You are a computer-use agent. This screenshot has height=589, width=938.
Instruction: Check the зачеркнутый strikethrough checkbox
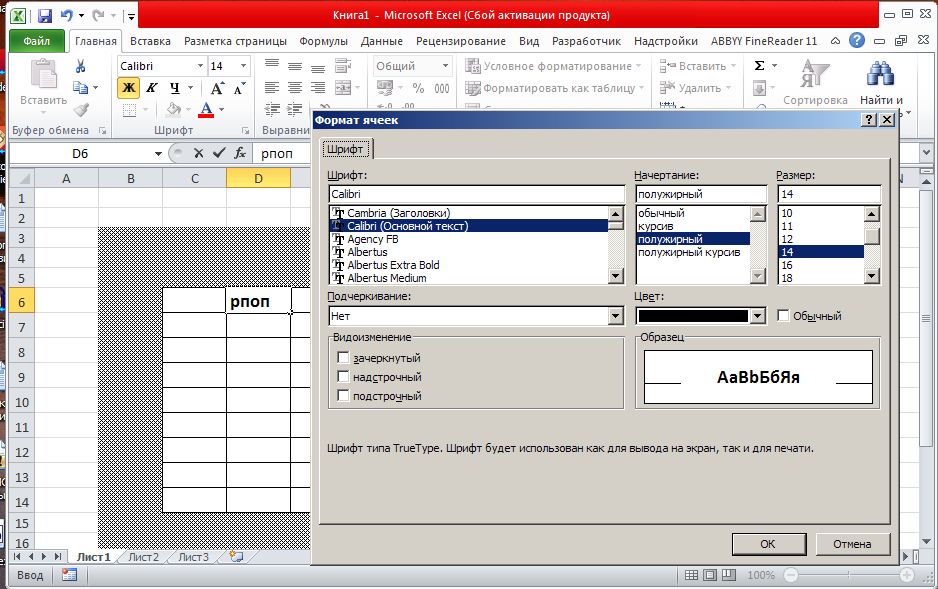coord(343,358)
